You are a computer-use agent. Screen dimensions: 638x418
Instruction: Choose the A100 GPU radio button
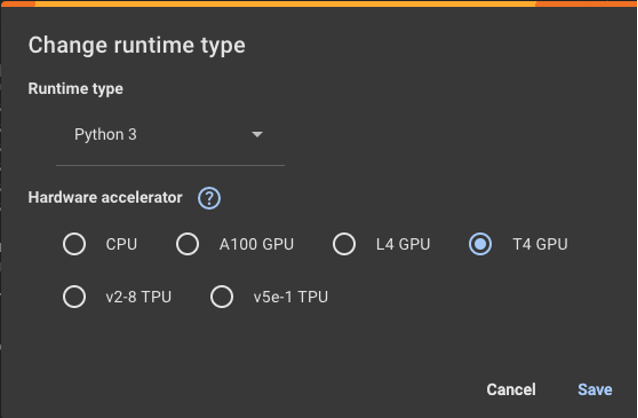(x=187, y=244)
